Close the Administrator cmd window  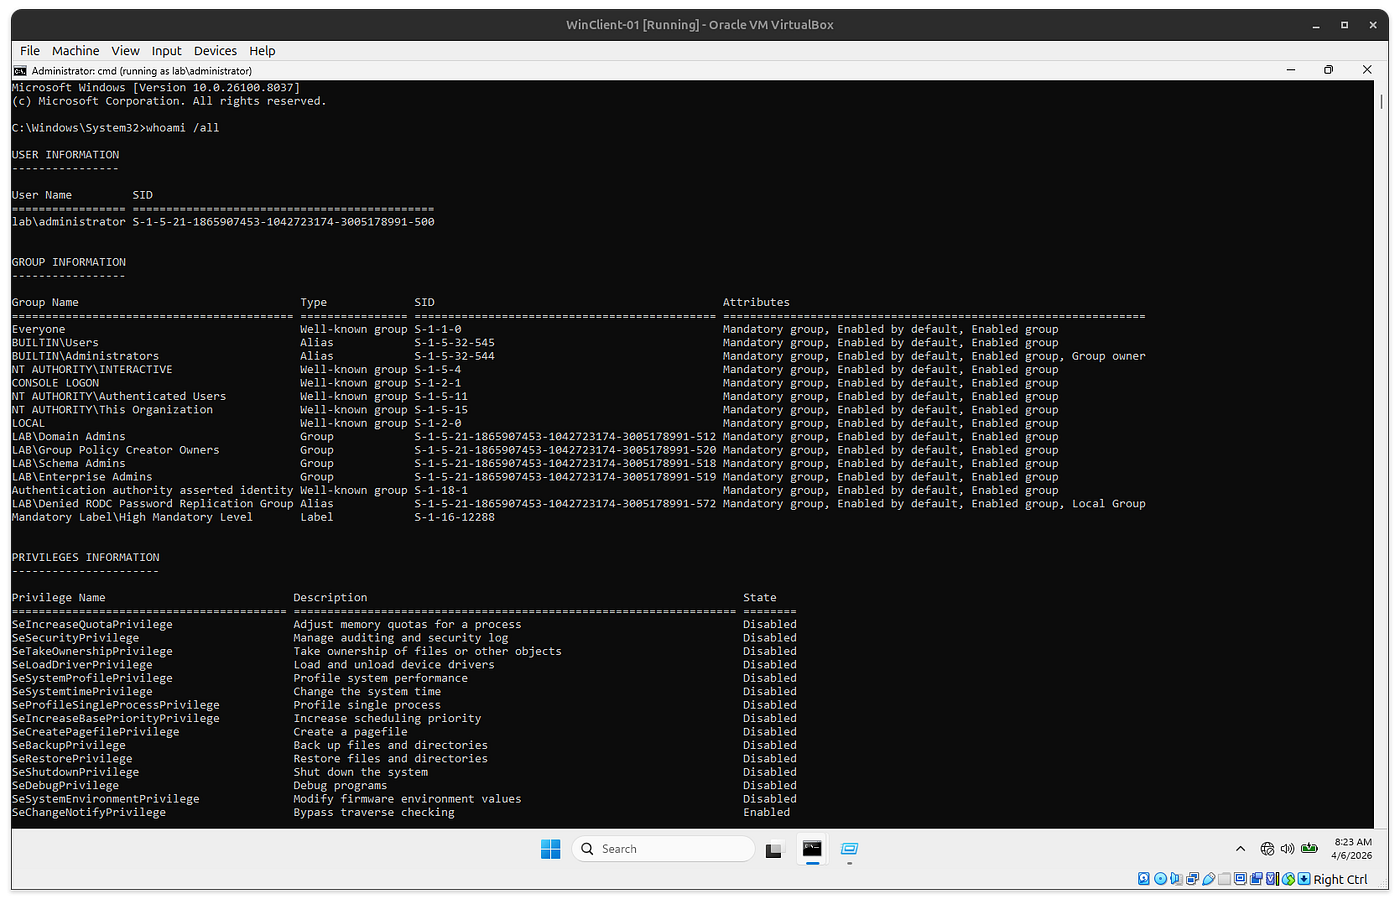click(x=1366, y=70)
